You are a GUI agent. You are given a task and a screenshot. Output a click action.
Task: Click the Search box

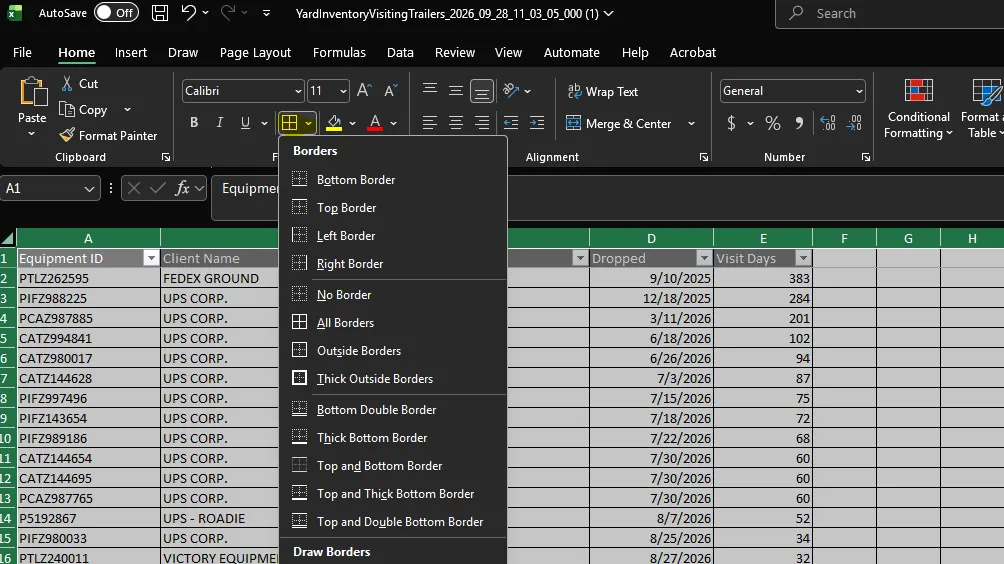click(890, 13)
